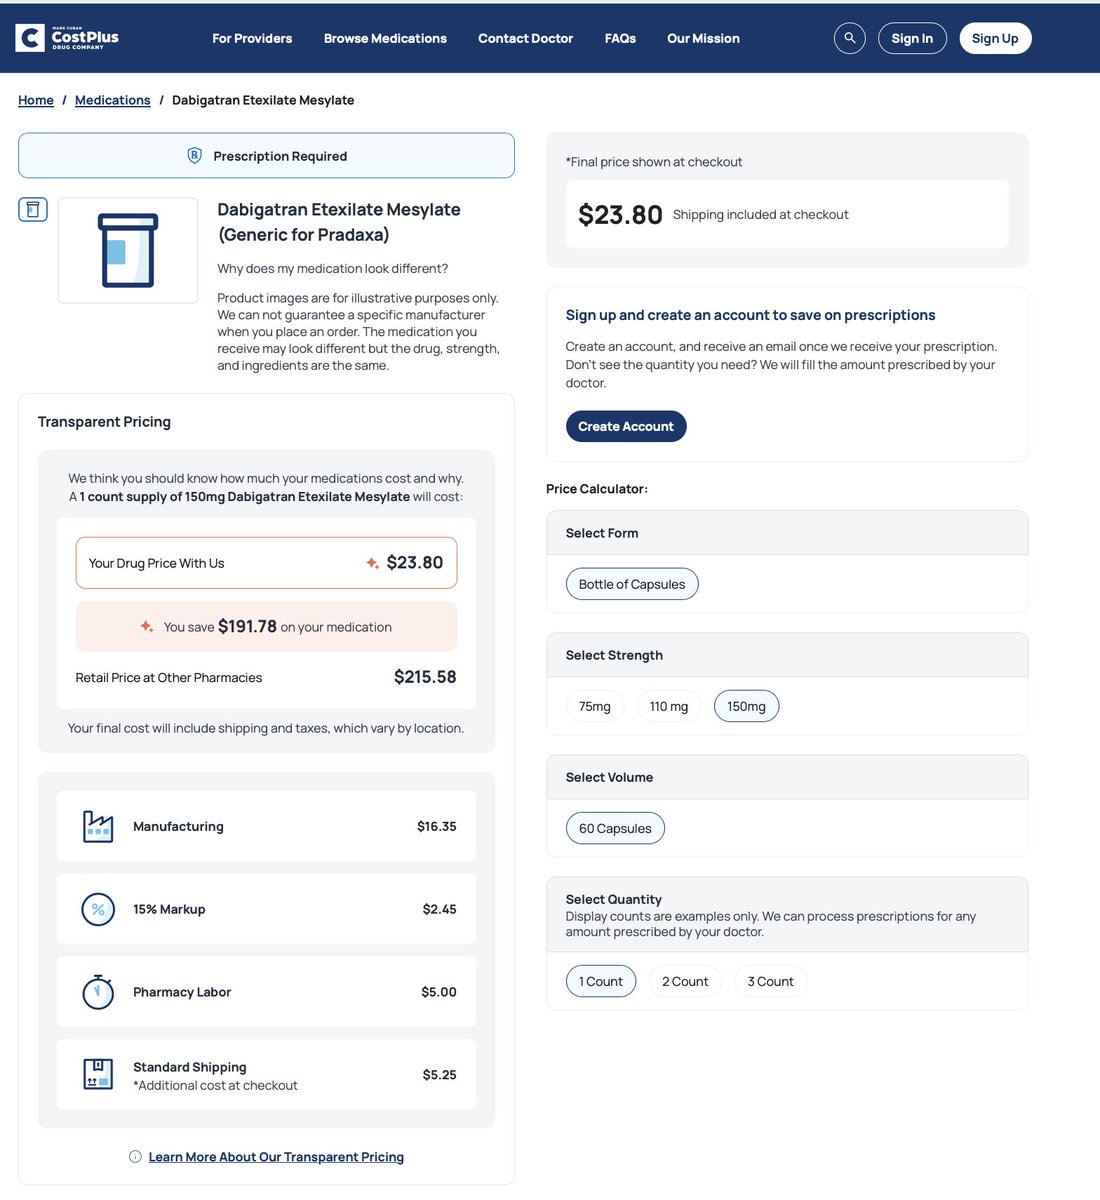Click the $215.58 retail price
This screenshot has width=1100, height=1200.
tap(425, 677)
